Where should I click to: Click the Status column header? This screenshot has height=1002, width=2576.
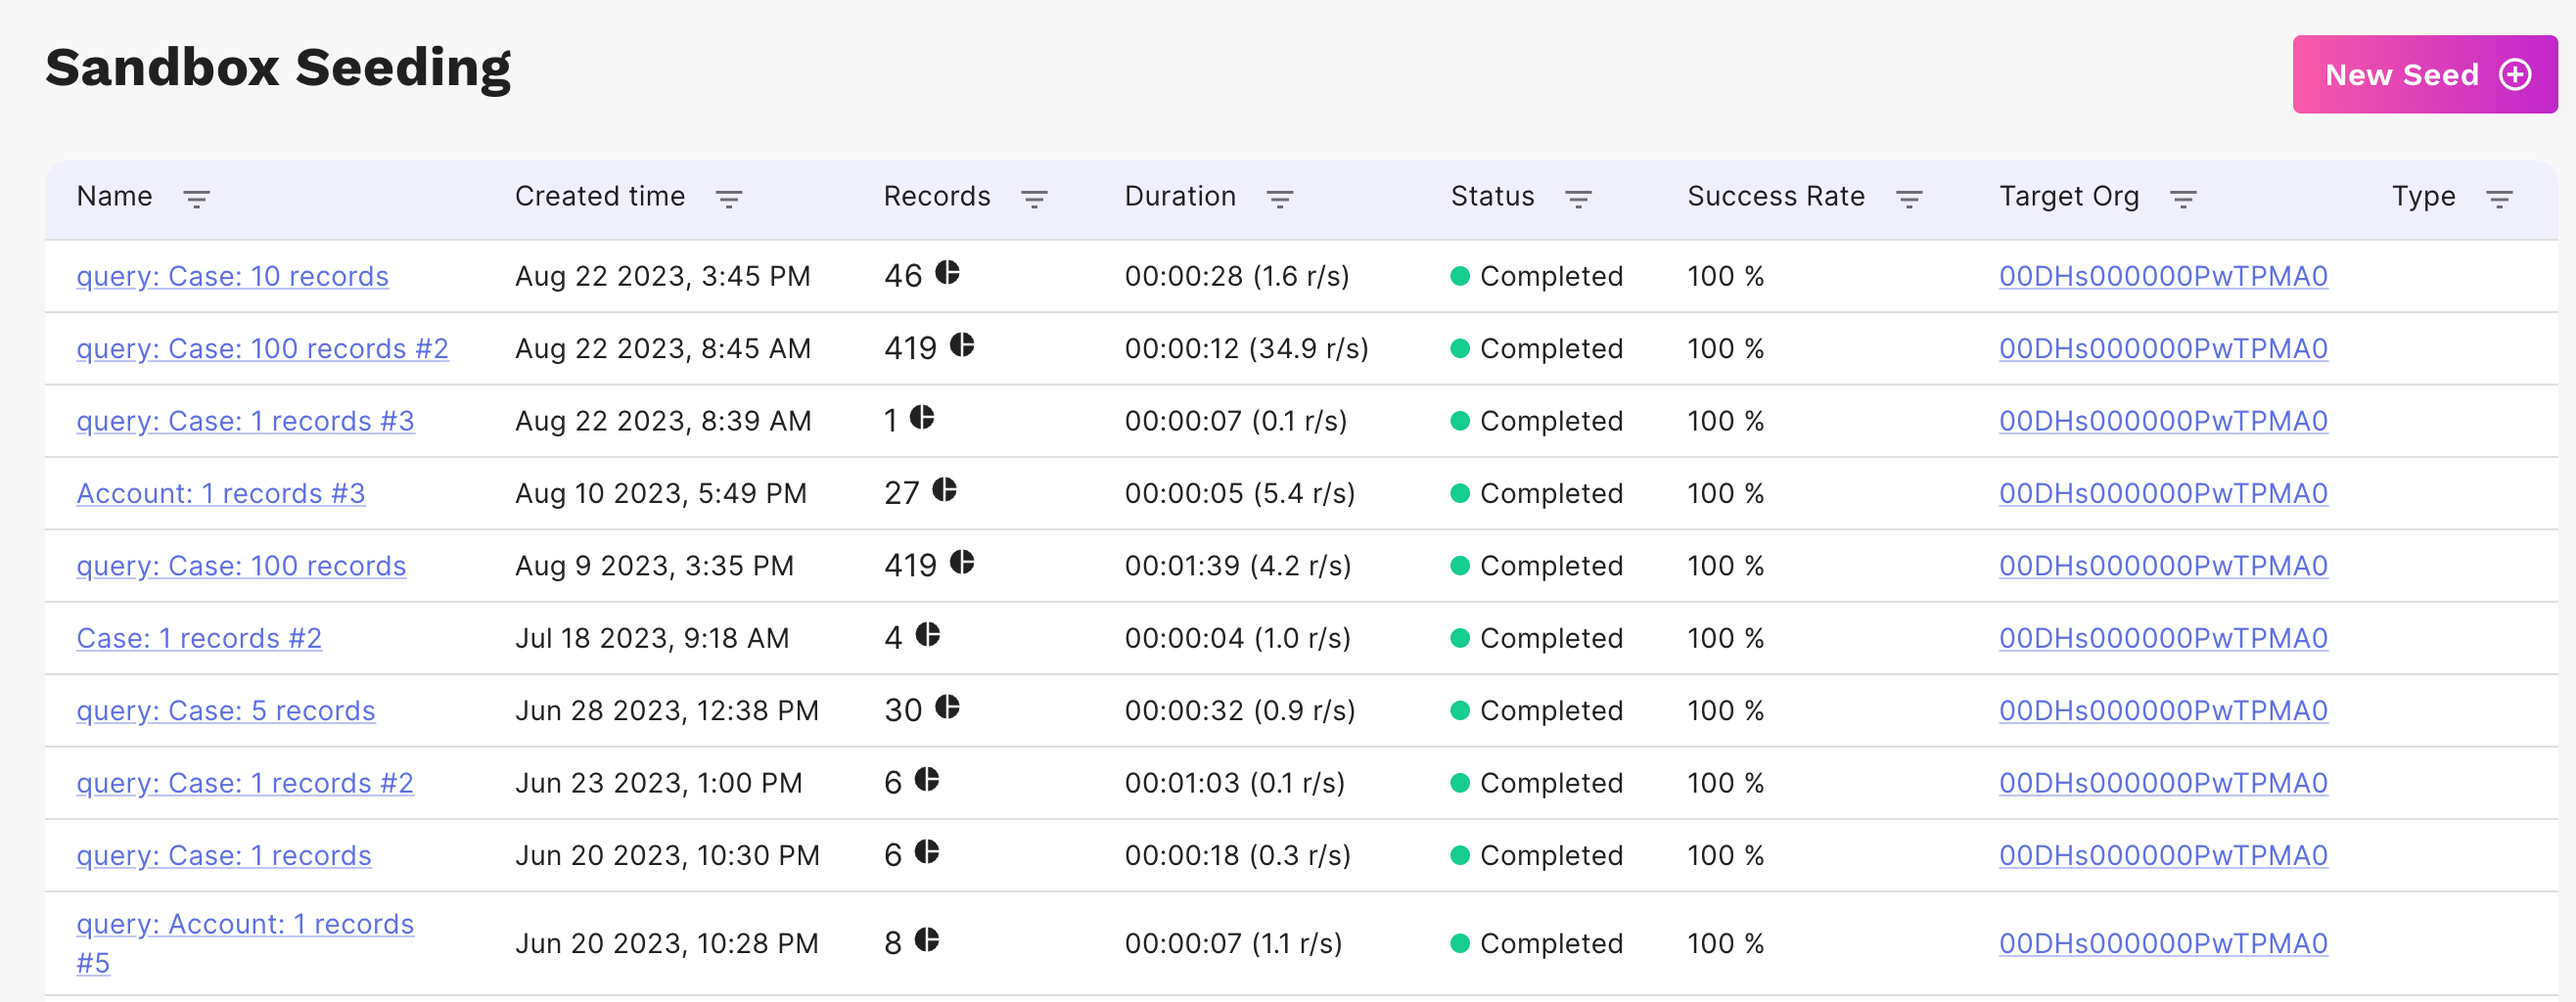pyautogui.click(x=1492, y=197)
